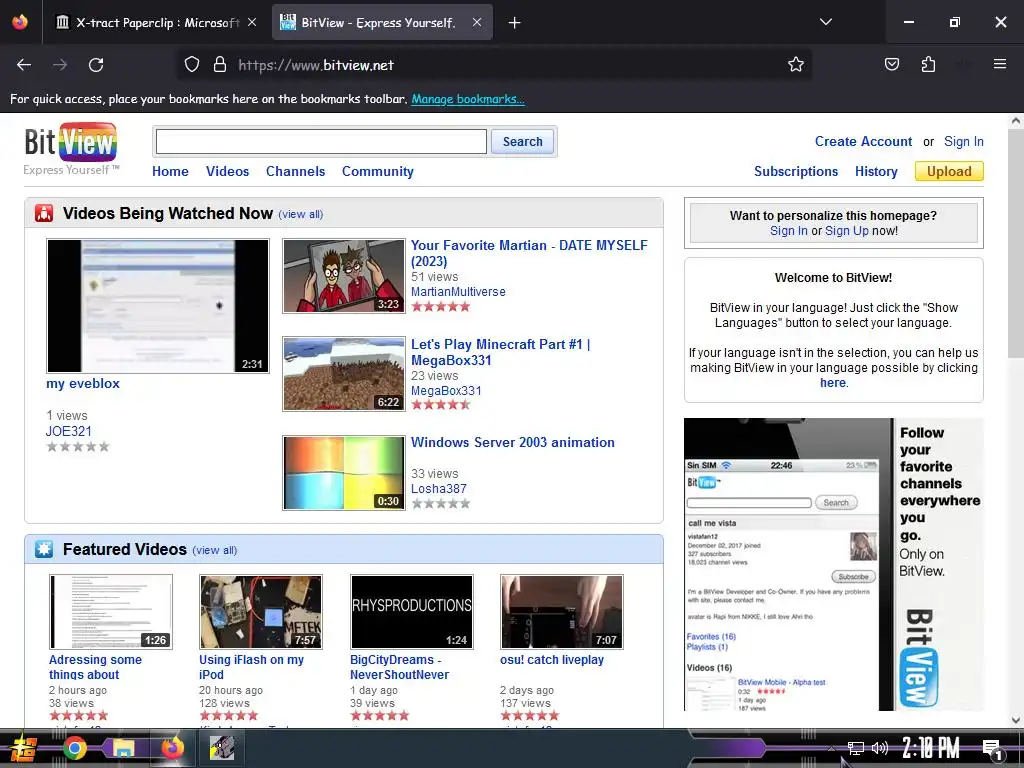Go back with the browser back arrow
Screen dimensions: 1024x768
point(24,65)
